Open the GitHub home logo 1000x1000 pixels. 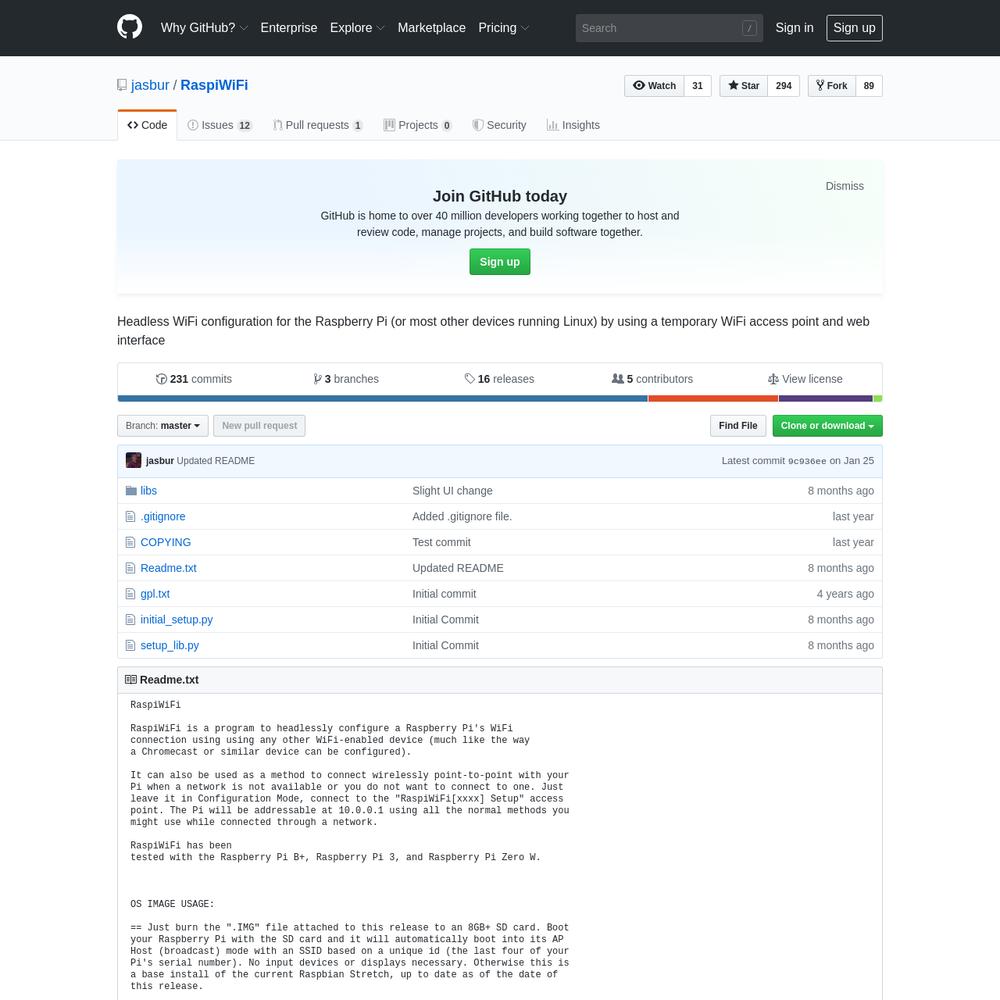click(129, 27)
